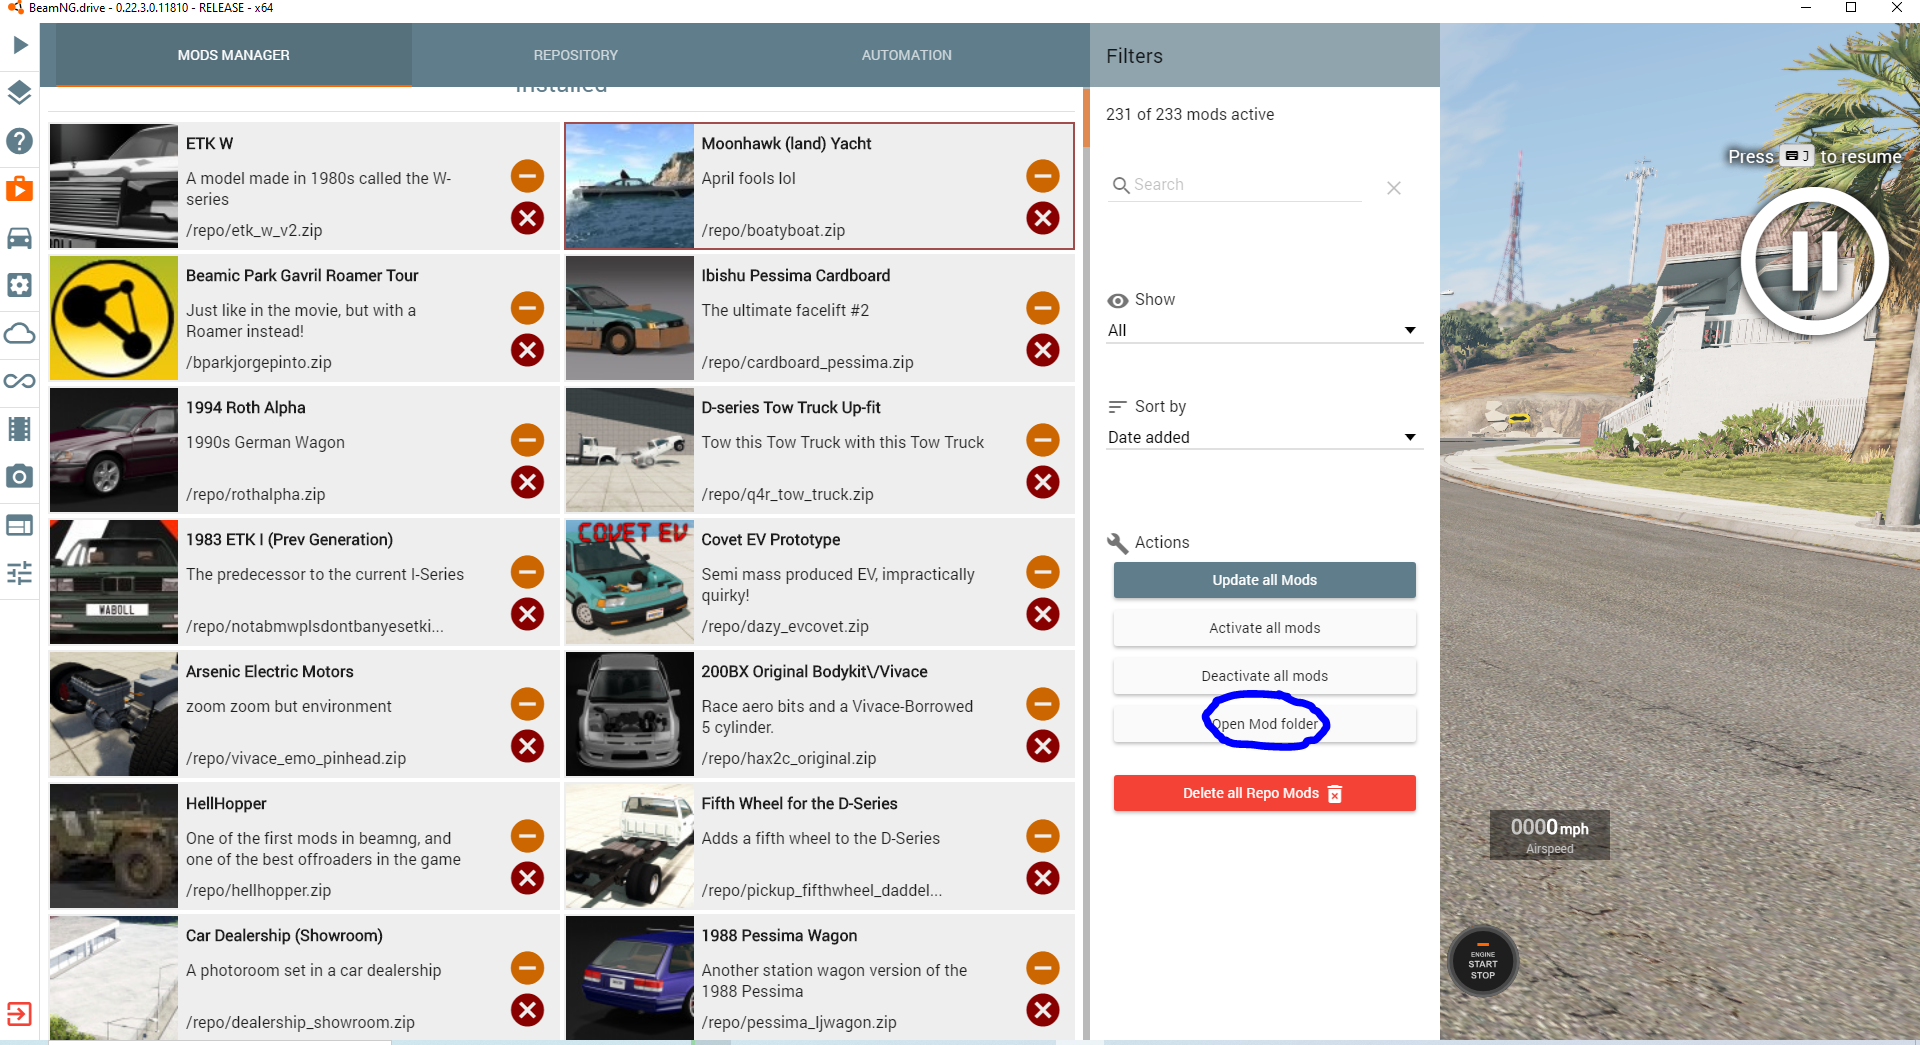Delete the Moonhawk (land) Yacht mod
The width and height of the screenshot is (1920, 1045).
click(1043, 218)
